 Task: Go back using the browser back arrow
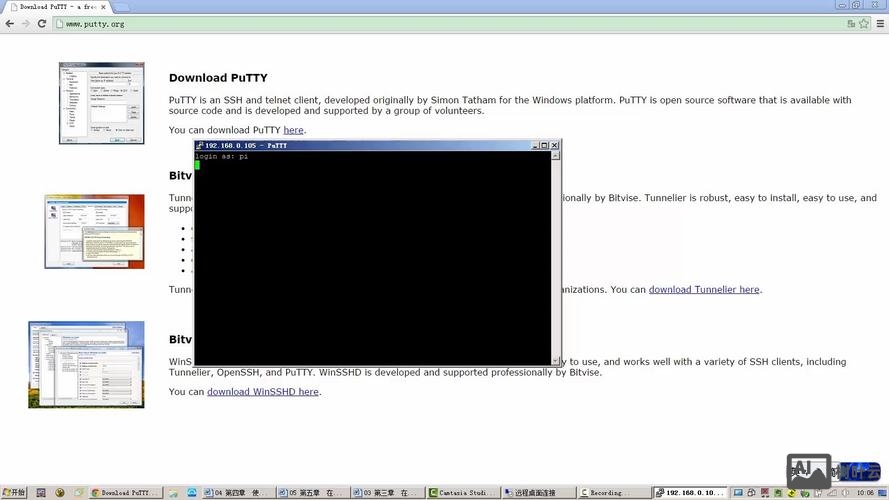click(x=10, y=24)
